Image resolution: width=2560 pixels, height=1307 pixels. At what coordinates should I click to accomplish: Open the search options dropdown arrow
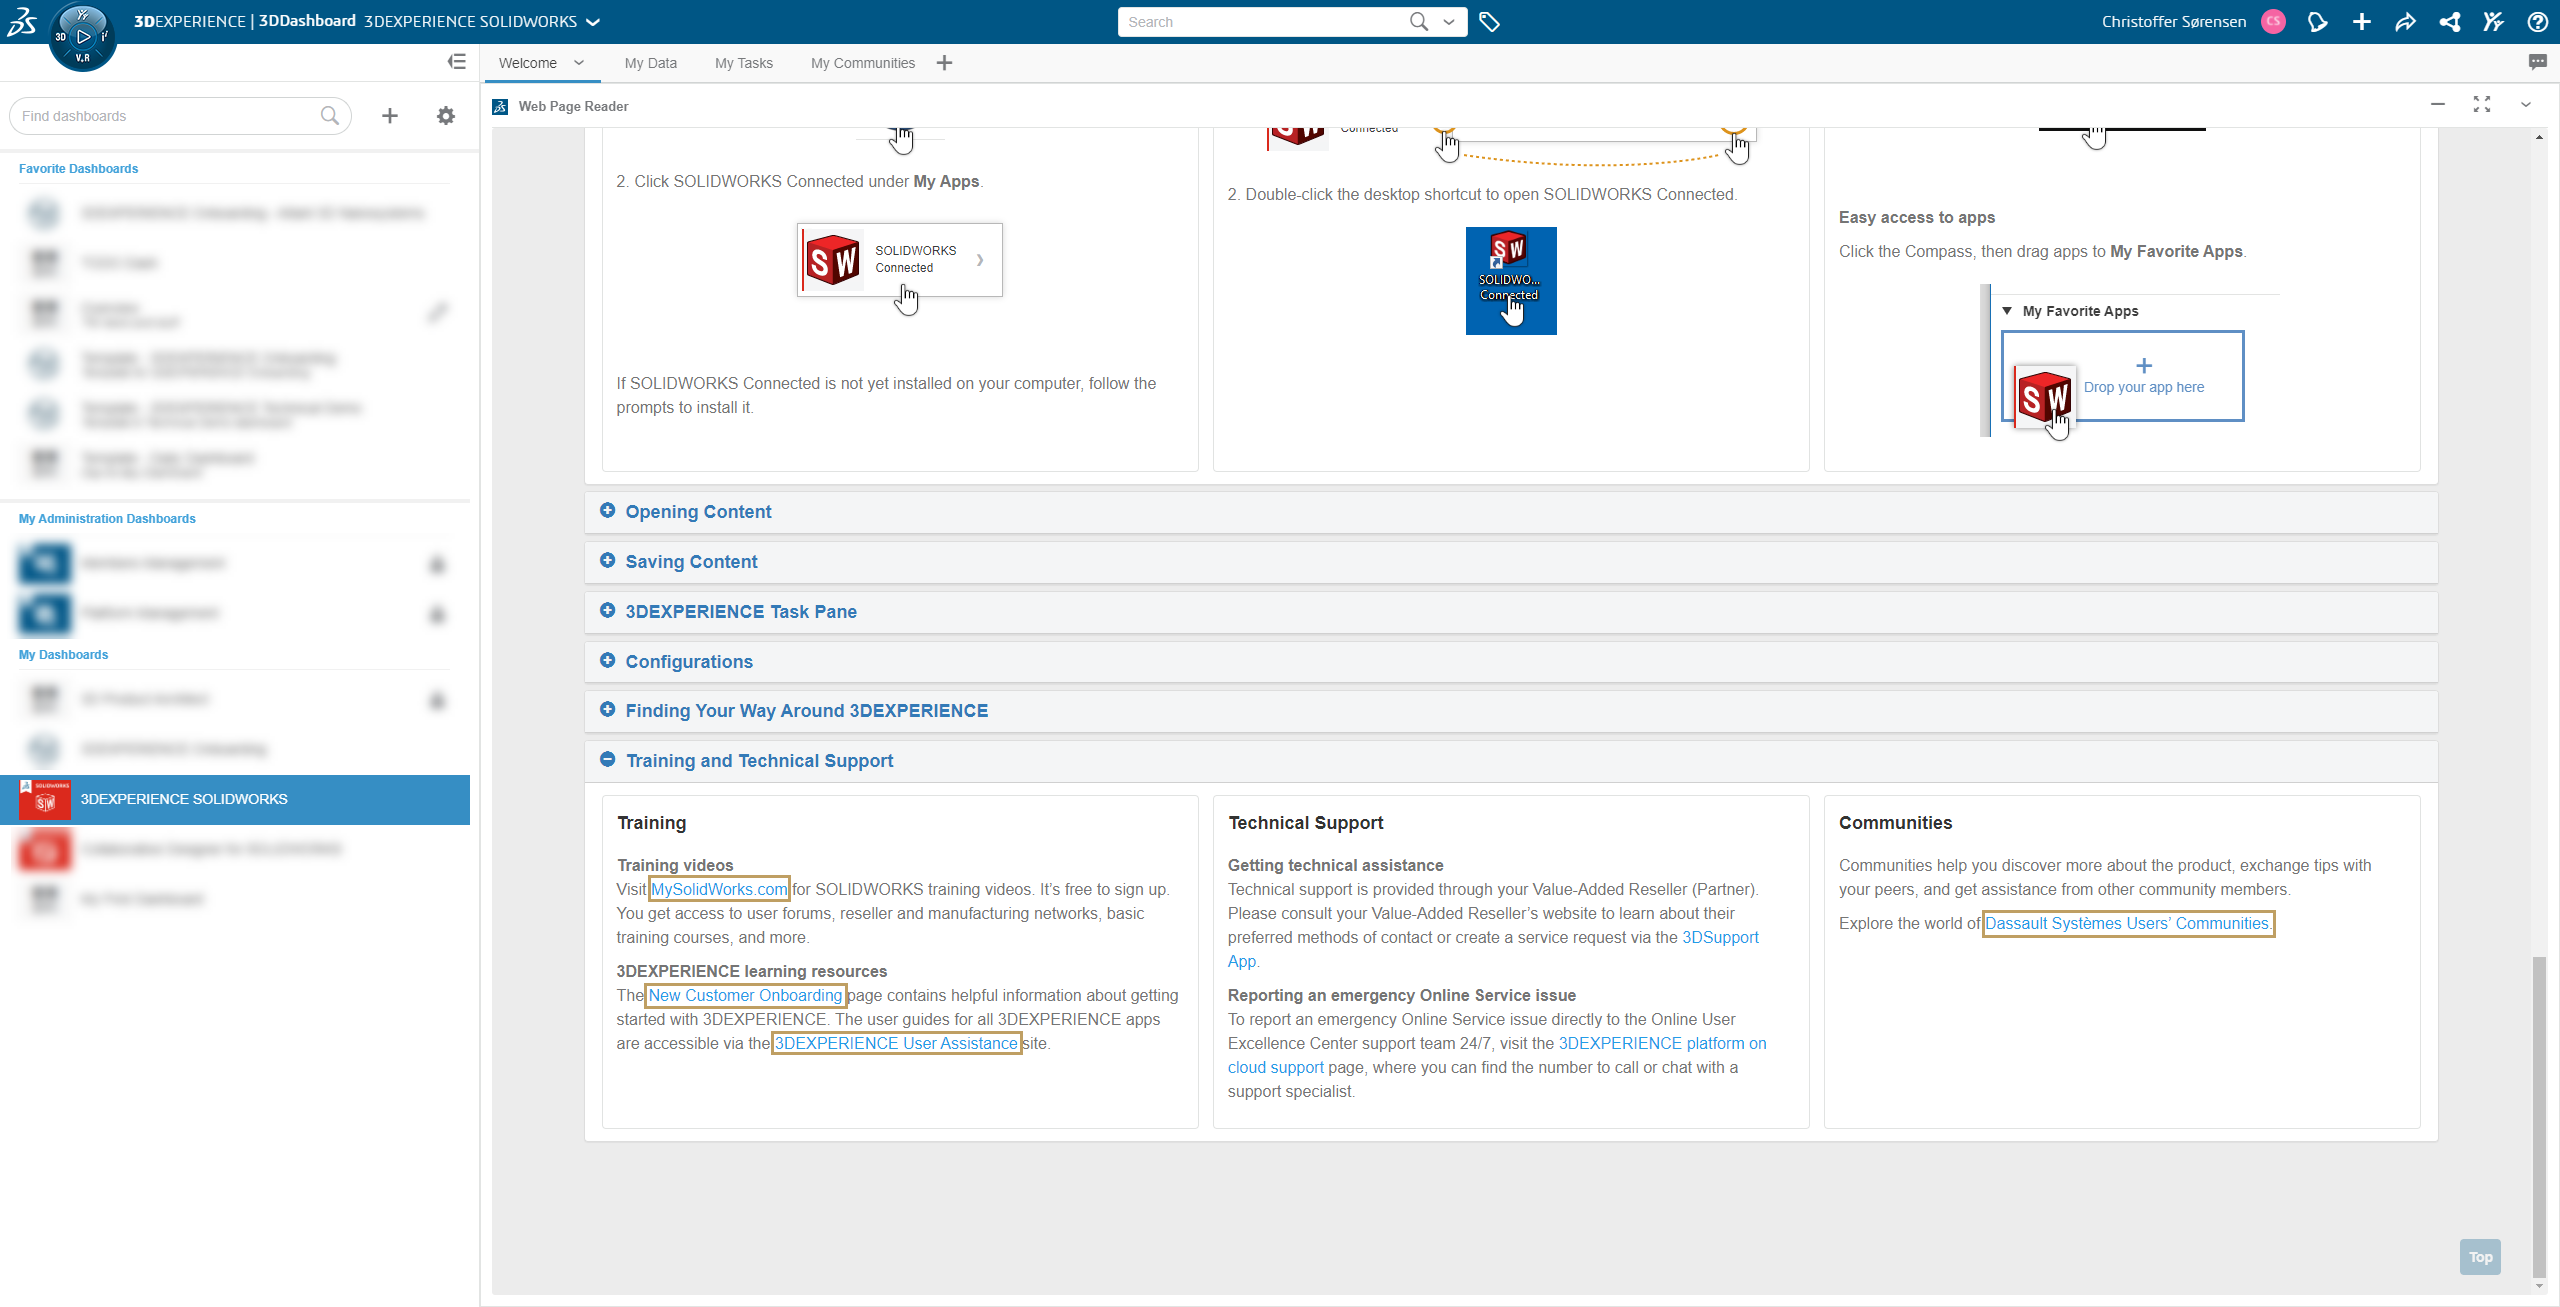pyautogui.click(x=1449, y=22)
